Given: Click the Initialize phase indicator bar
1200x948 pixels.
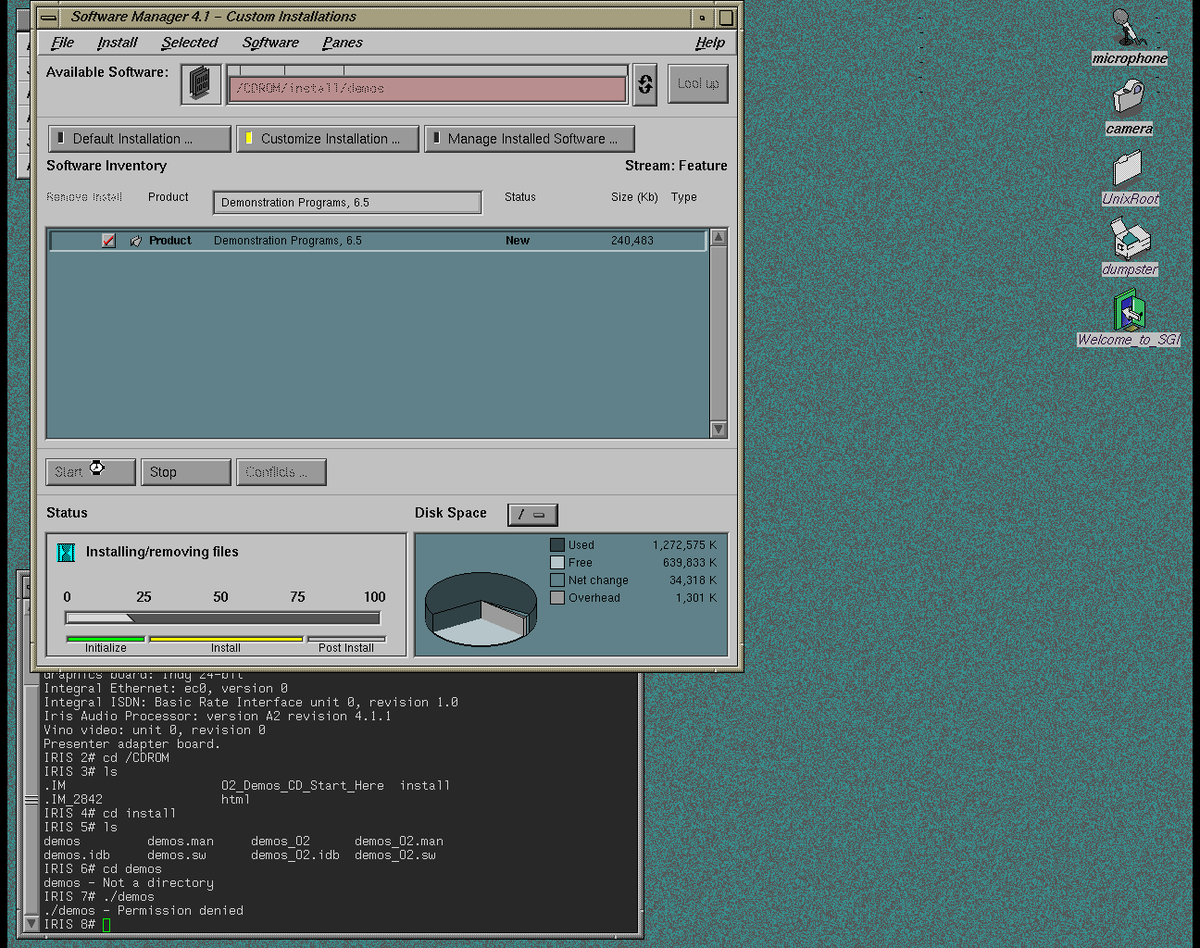Looking at the screenshot, I should tap(105, 639).
